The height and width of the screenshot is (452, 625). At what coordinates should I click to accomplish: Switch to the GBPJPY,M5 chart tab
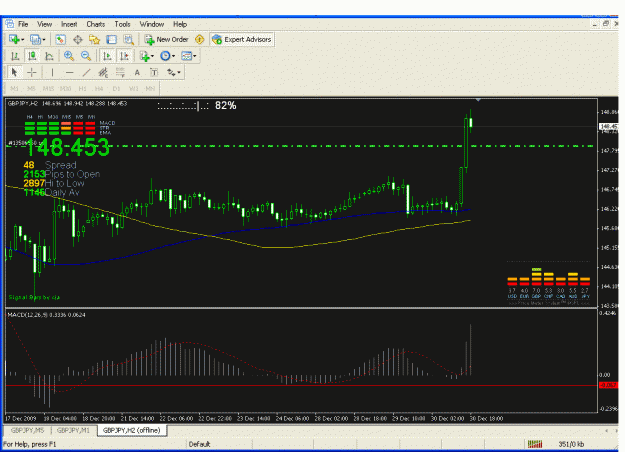point(28,430)
